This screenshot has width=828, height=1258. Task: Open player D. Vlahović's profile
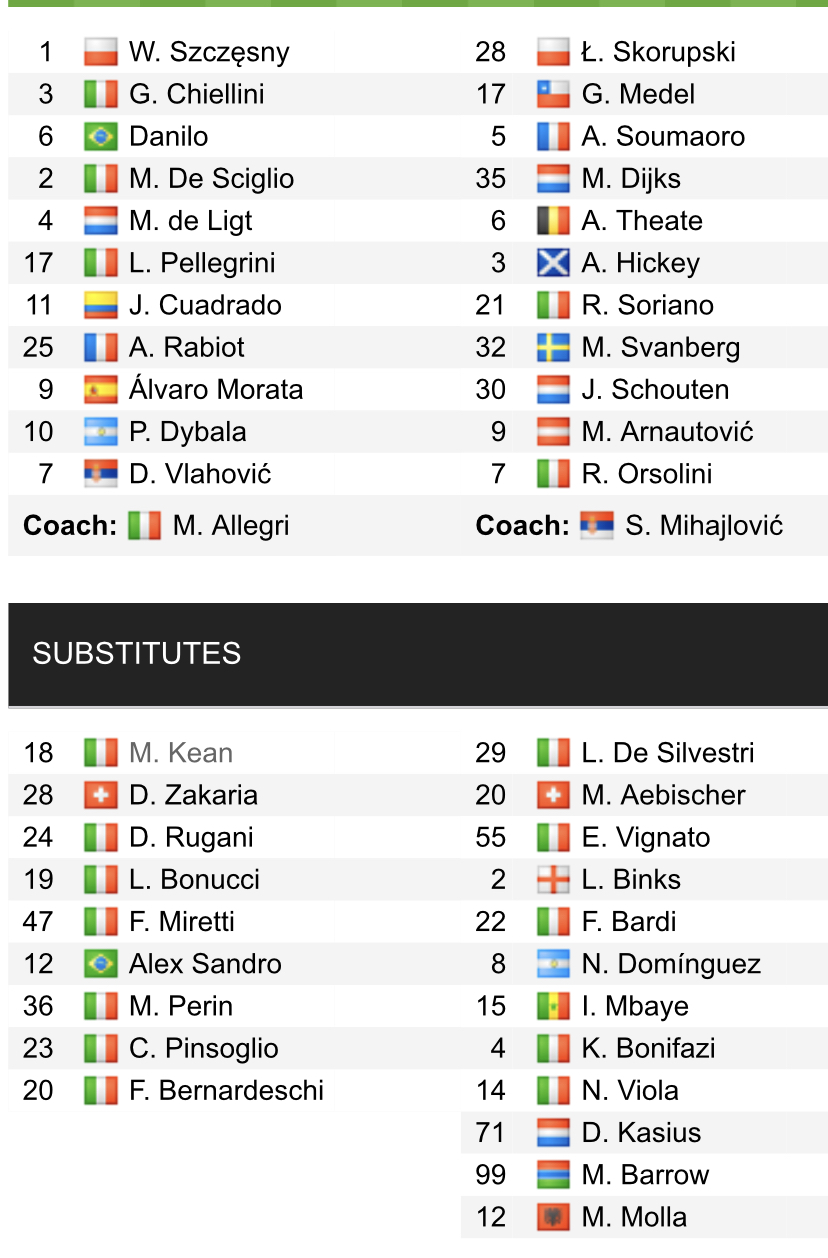pos(200,474)
